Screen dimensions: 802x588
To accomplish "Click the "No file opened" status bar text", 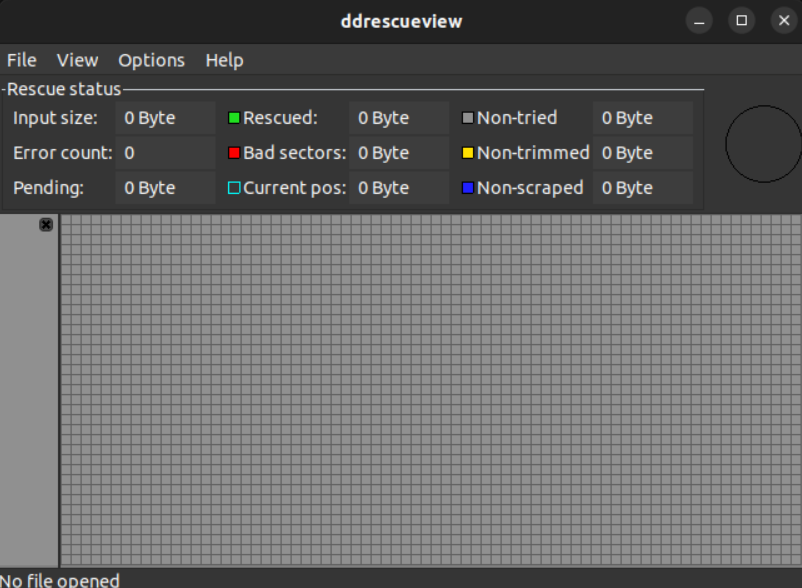I will pos(60,580).
